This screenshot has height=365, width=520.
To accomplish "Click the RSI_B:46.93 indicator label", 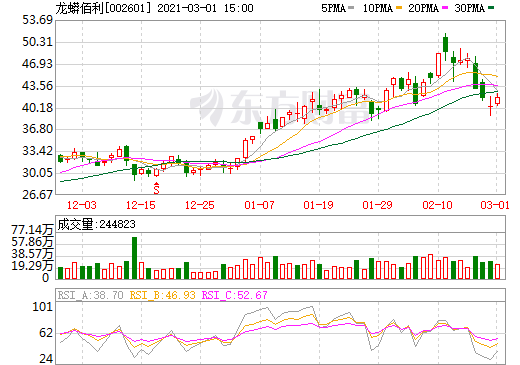I will click(x=162, y=295).
